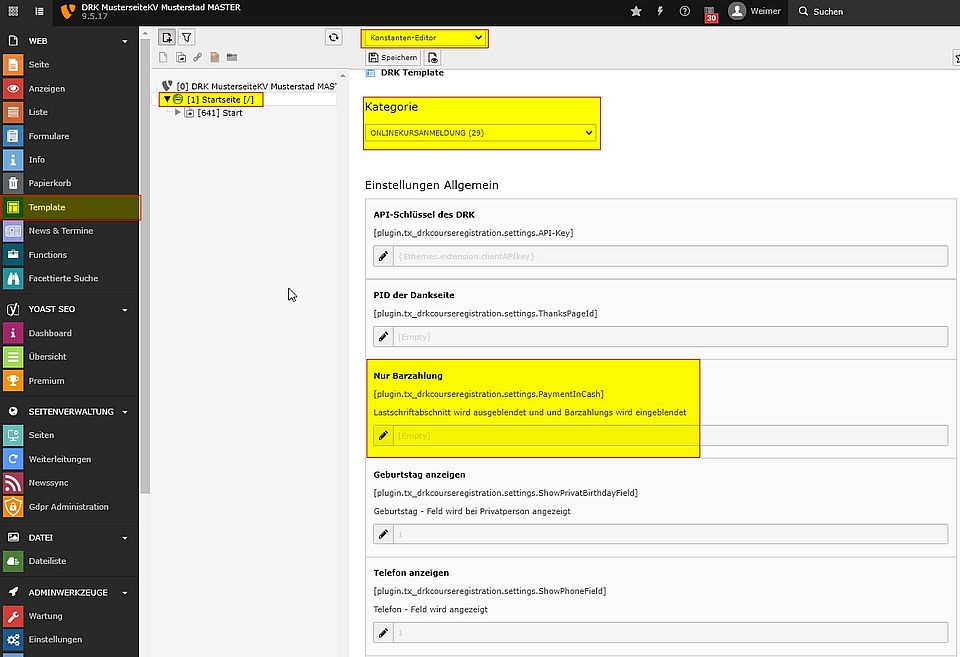Click the Speichern save button
The height and width of the screenshot is (657, 960).
point(393,58)
